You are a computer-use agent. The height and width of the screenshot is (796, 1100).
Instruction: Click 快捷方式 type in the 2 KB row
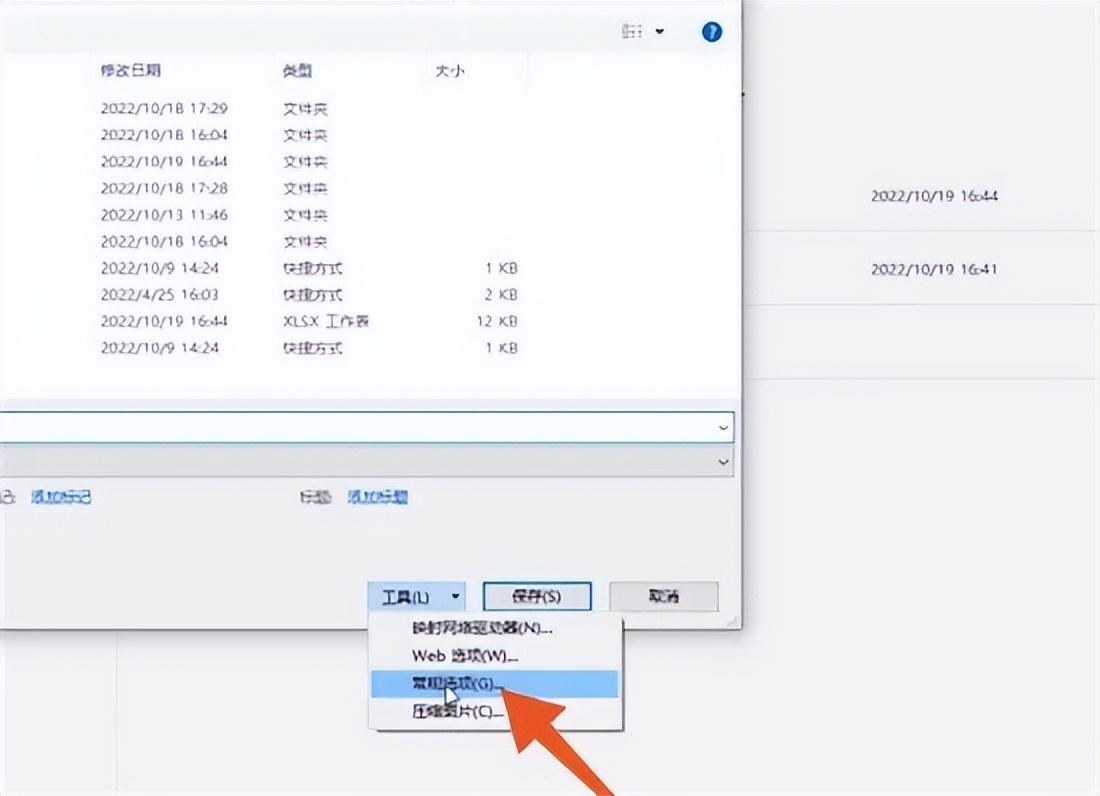[x=312, y=295]
